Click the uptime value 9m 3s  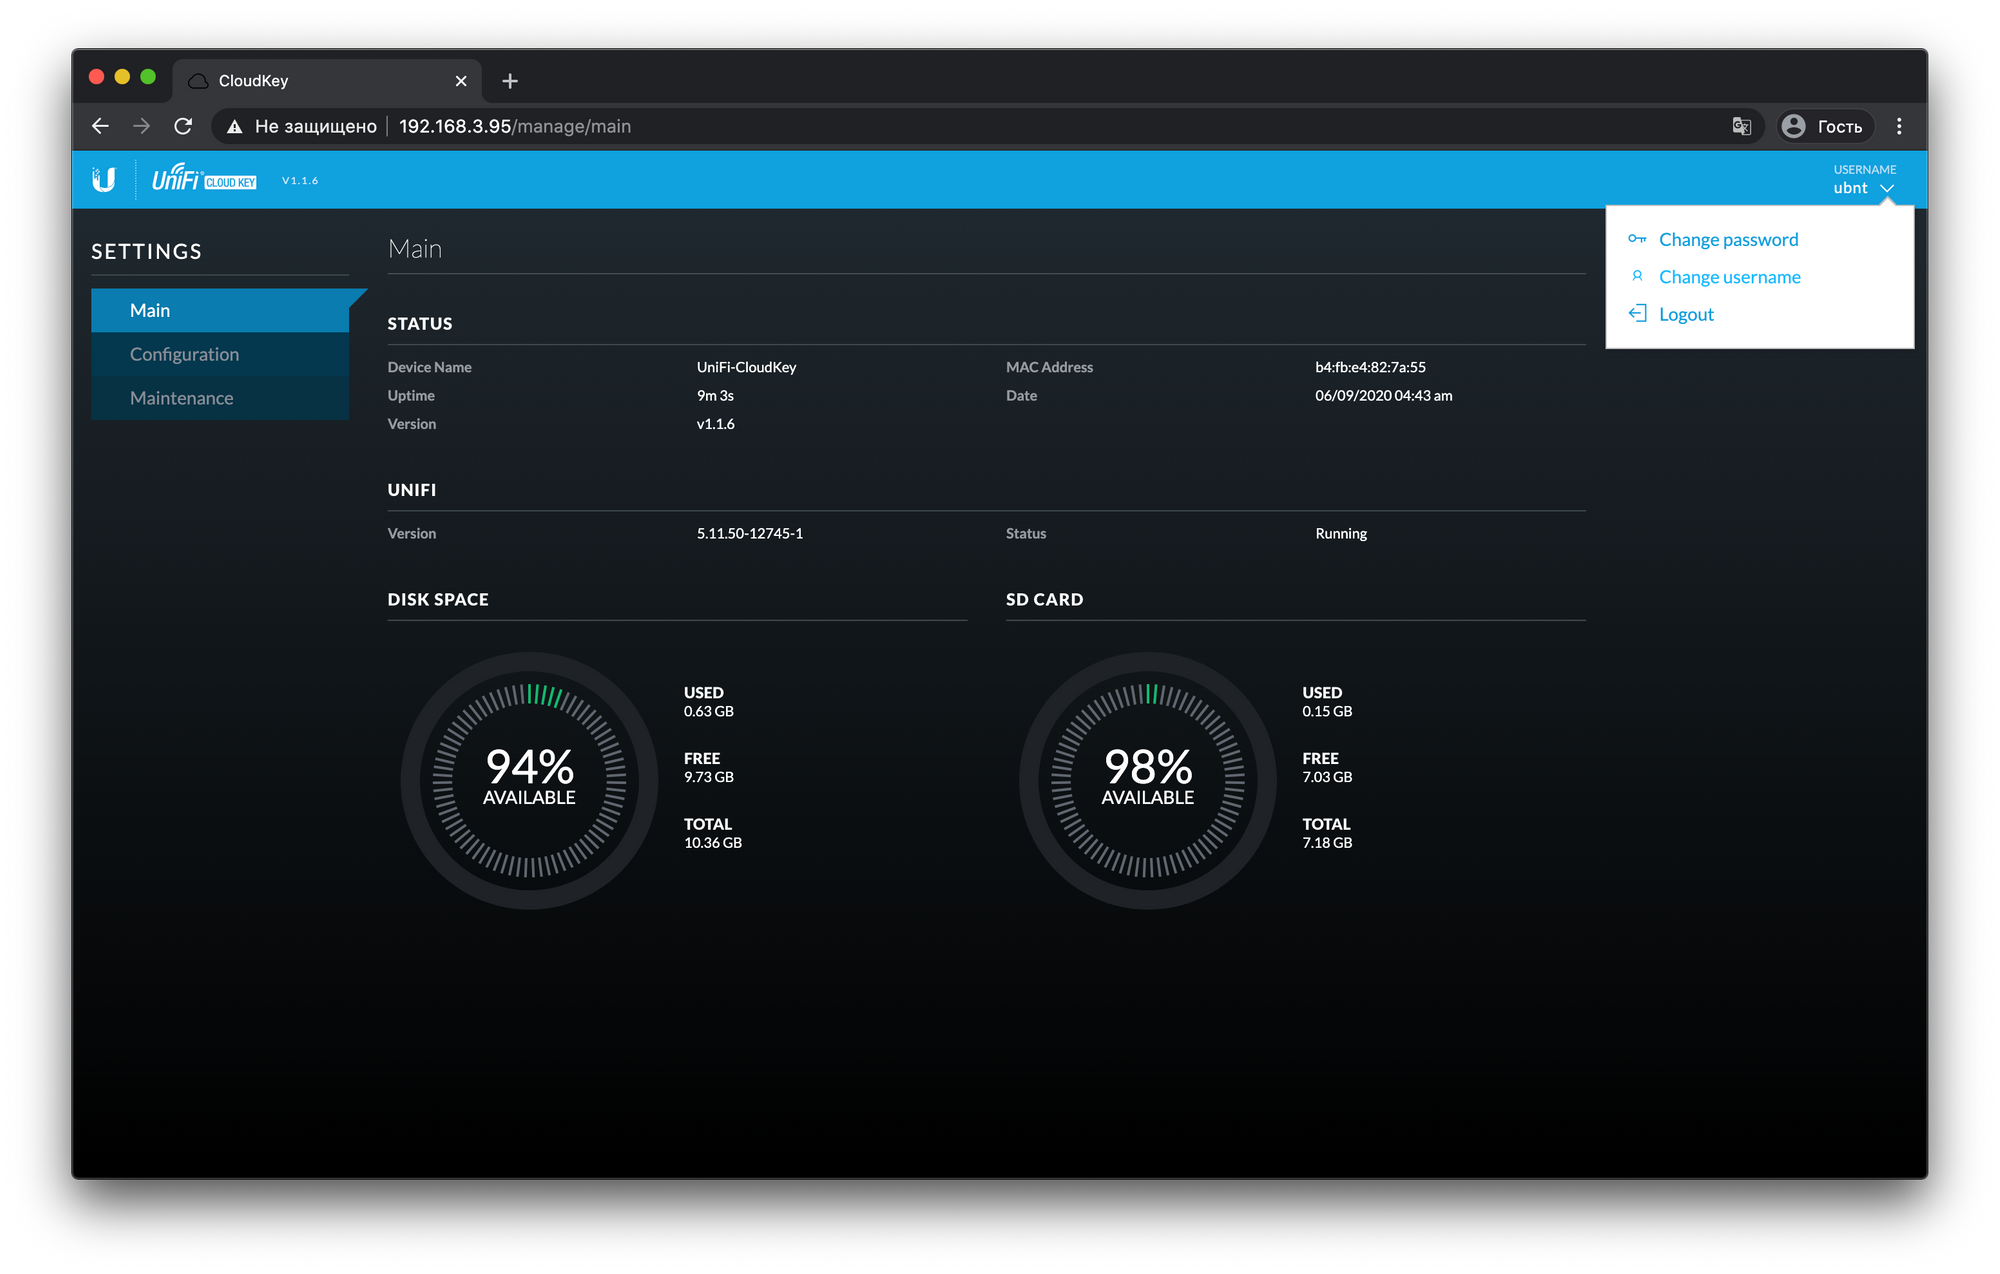point(715,395)
